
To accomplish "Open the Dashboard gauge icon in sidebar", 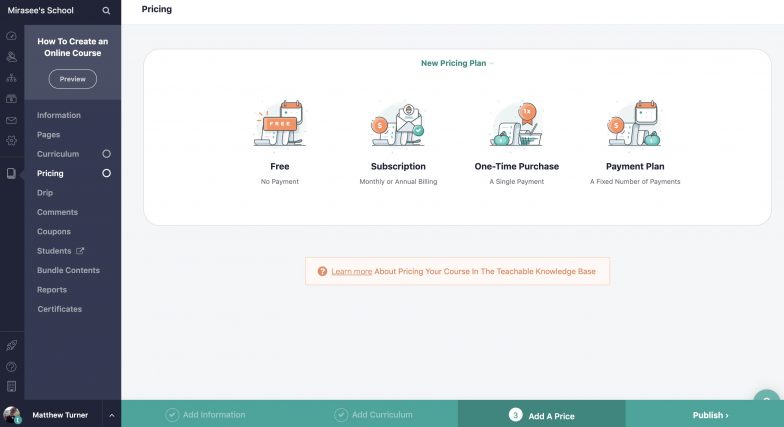I will 12,36.
